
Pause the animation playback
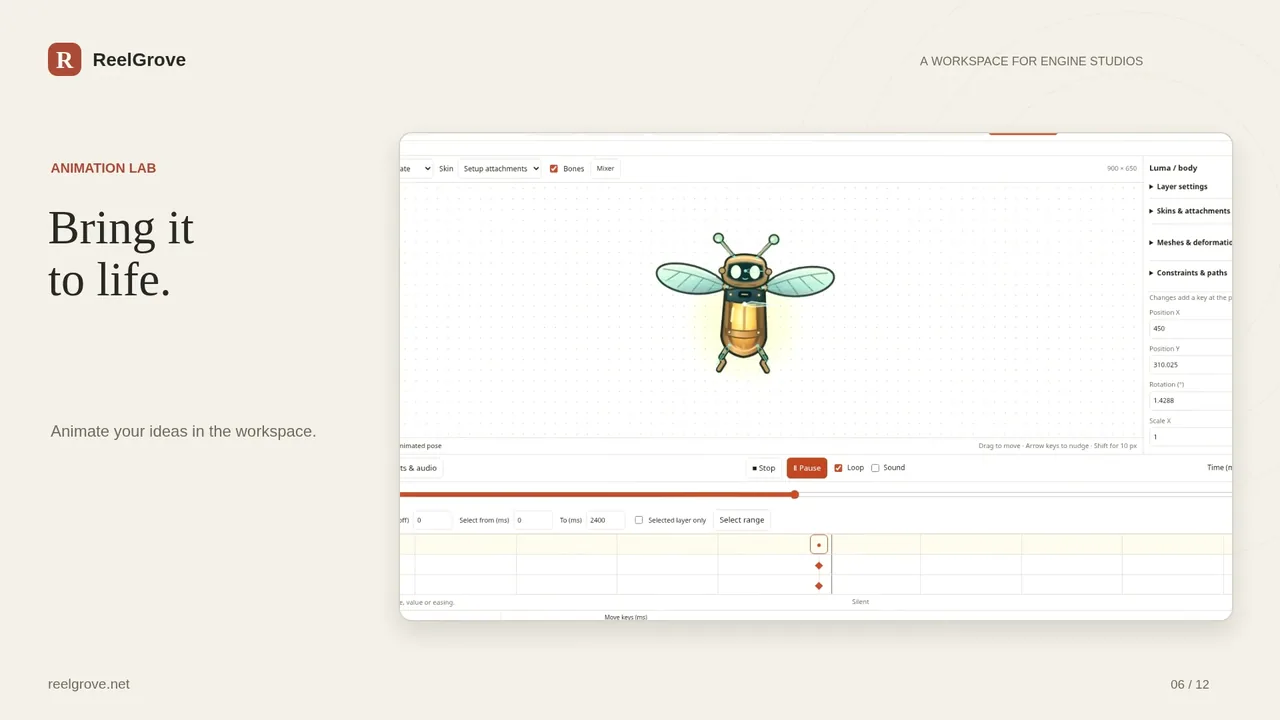coord(807,468)
